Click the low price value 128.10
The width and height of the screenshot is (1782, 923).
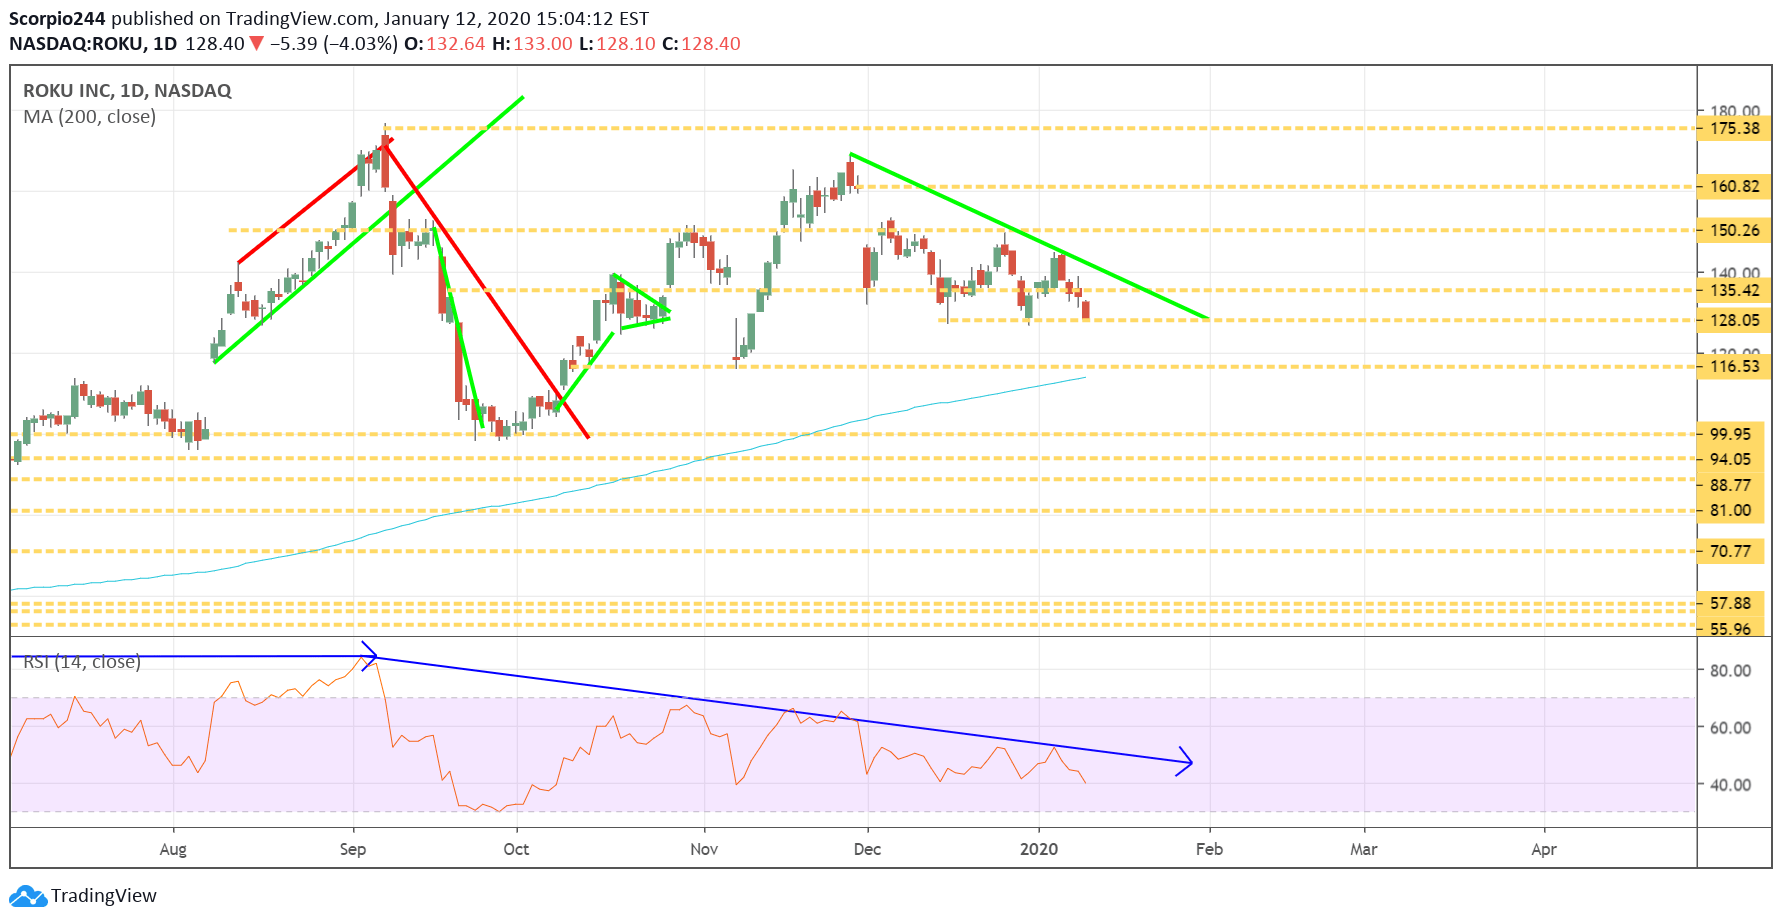(626, 44)
